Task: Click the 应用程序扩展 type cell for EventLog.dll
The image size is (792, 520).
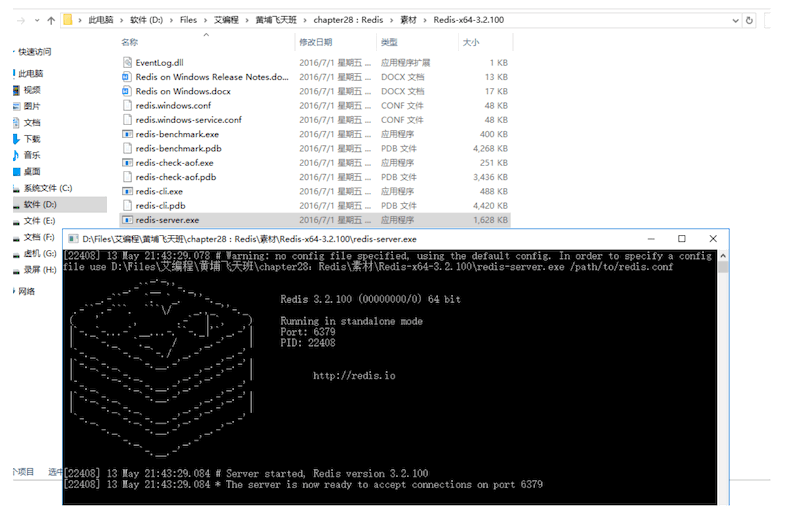Action: coord(406,63)
